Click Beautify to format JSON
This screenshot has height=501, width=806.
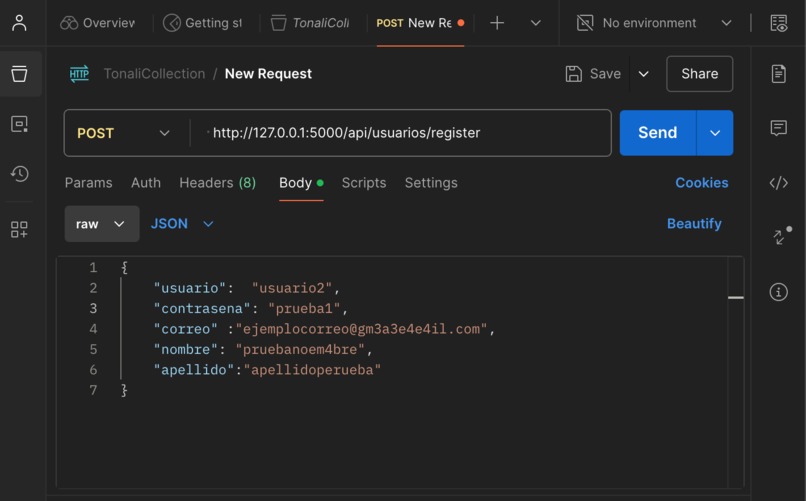(694, 224)
